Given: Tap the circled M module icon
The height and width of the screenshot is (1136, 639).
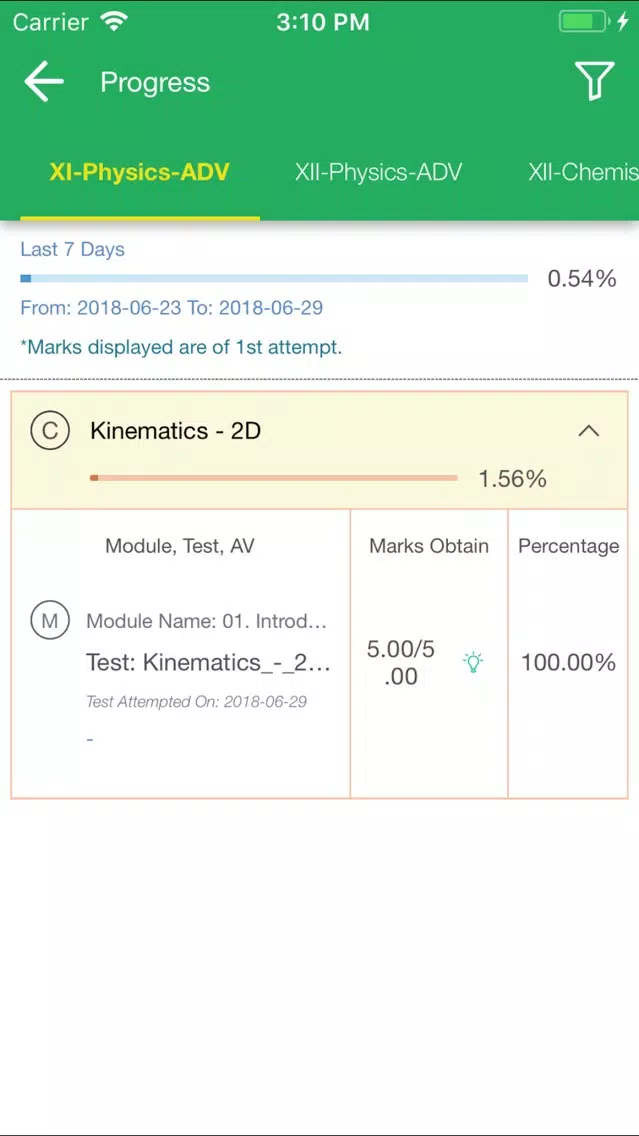Looking at the screenshot, I should (x=50, y=620).
